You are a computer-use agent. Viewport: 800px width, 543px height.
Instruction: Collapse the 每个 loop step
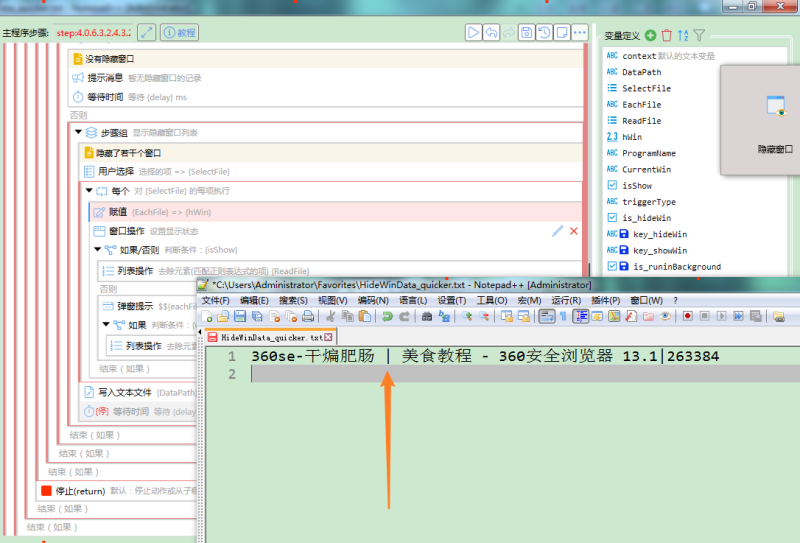click(x=89, y=190)
